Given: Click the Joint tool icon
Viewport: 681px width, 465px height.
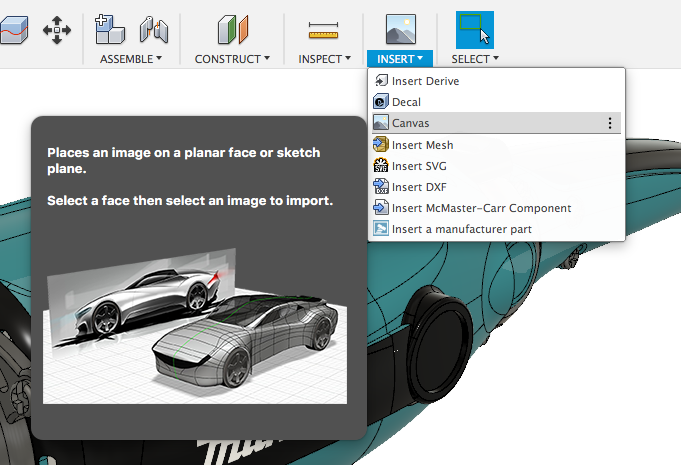Looking at the screenshot, I should 153,30.
